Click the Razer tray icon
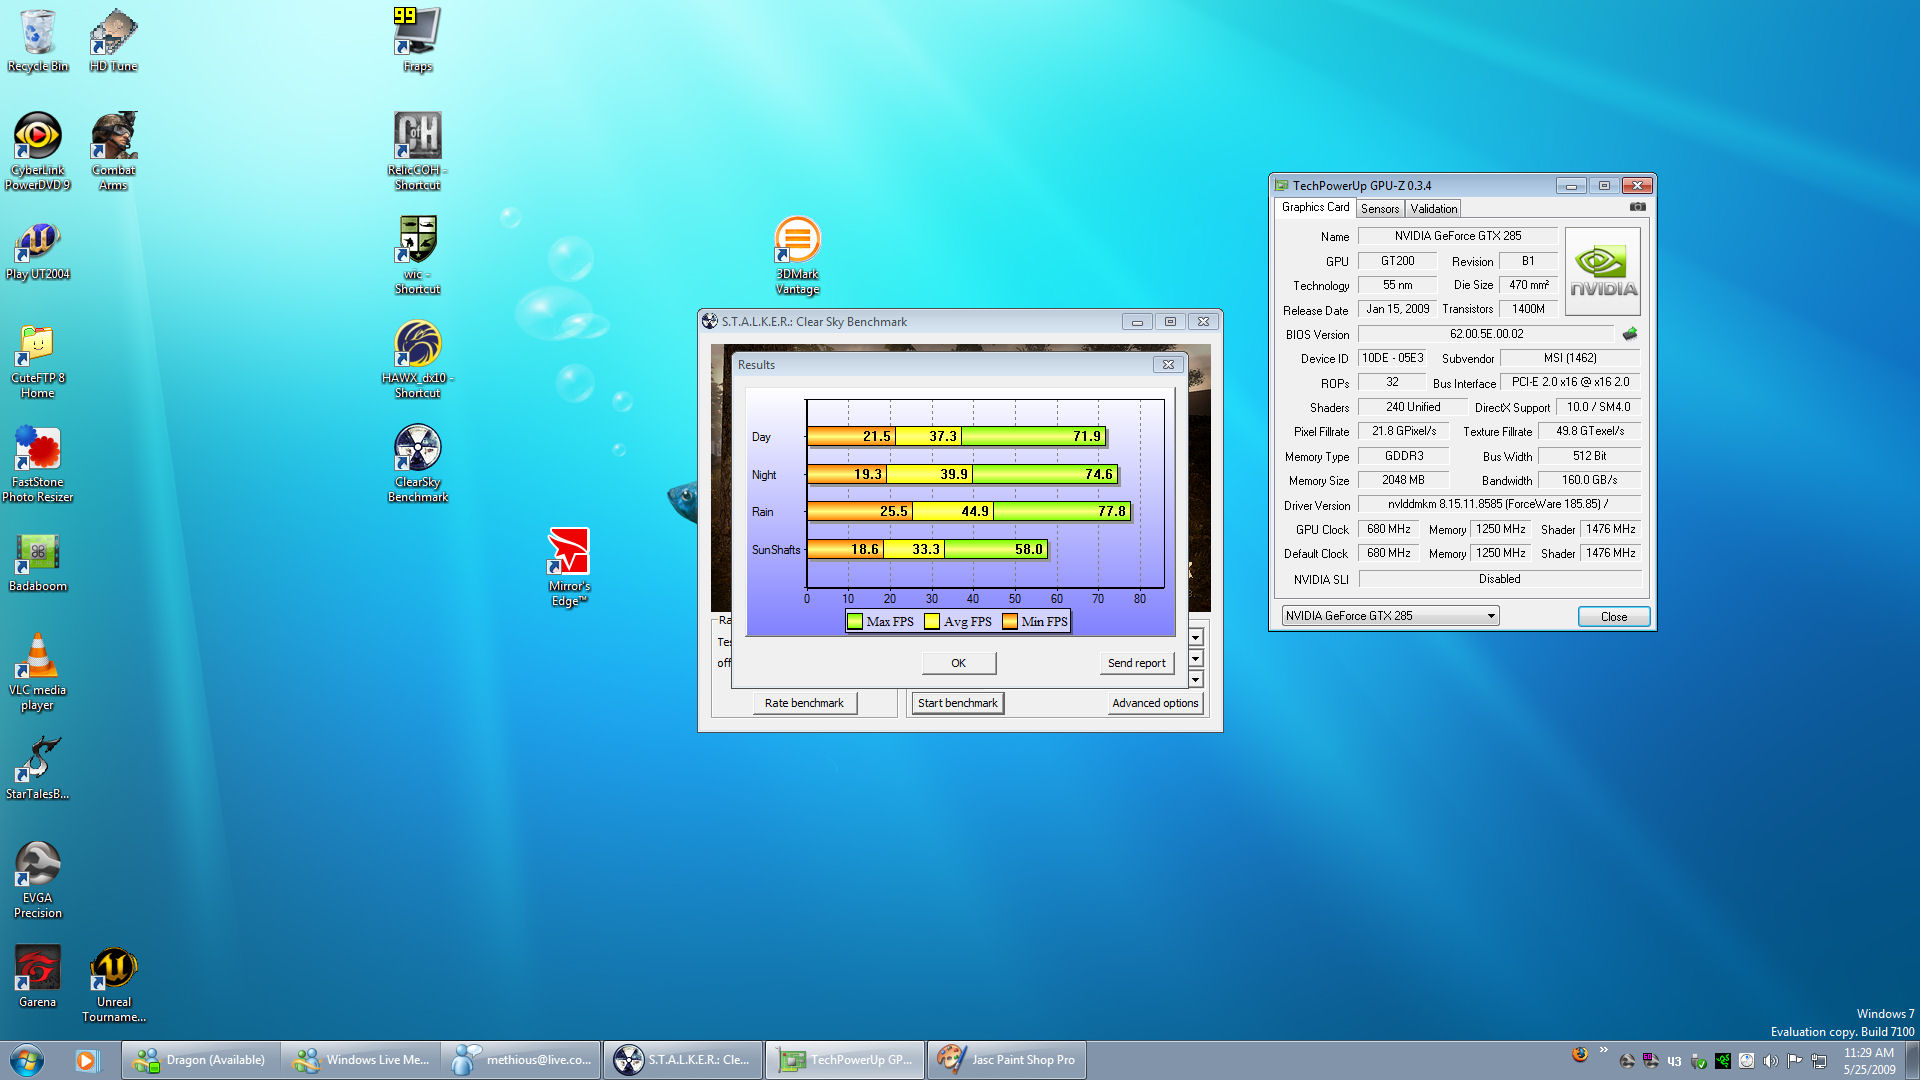1920x1080 pixels. (1722, 1061)
